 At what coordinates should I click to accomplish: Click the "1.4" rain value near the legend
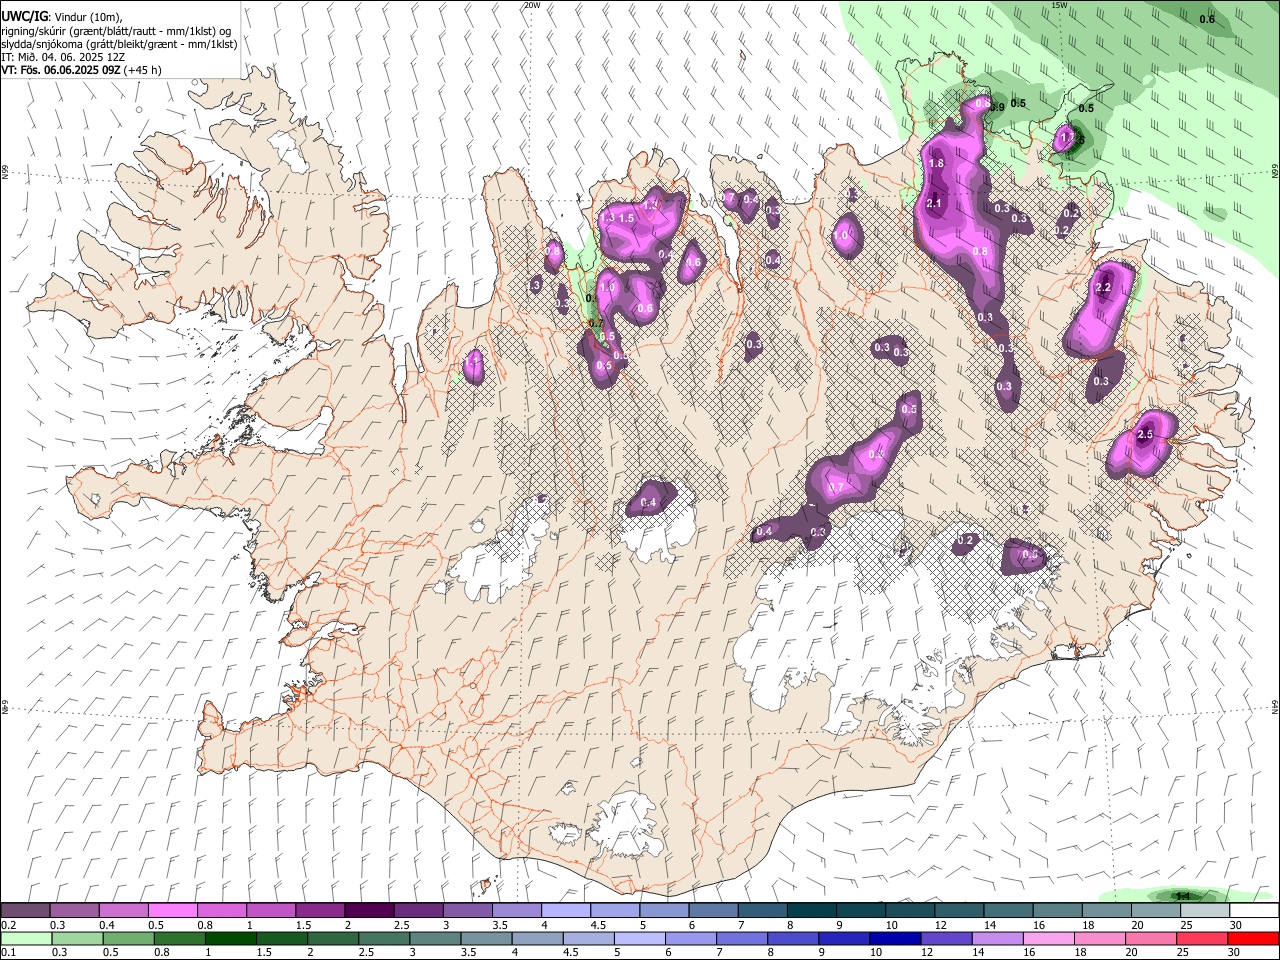[1185, 896]
